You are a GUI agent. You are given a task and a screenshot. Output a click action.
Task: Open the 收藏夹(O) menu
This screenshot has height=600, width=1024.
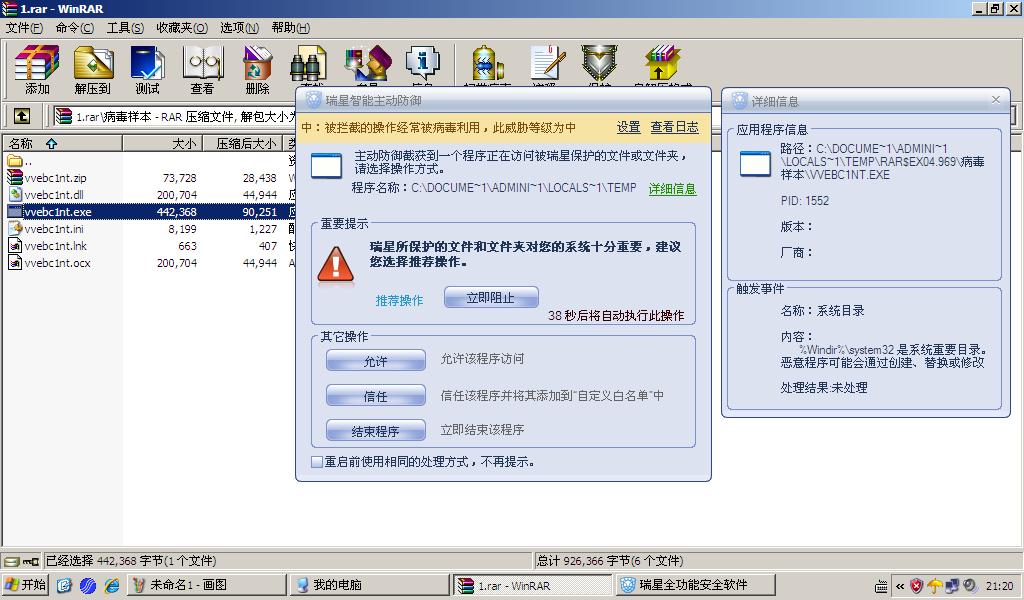pos(182,27)
